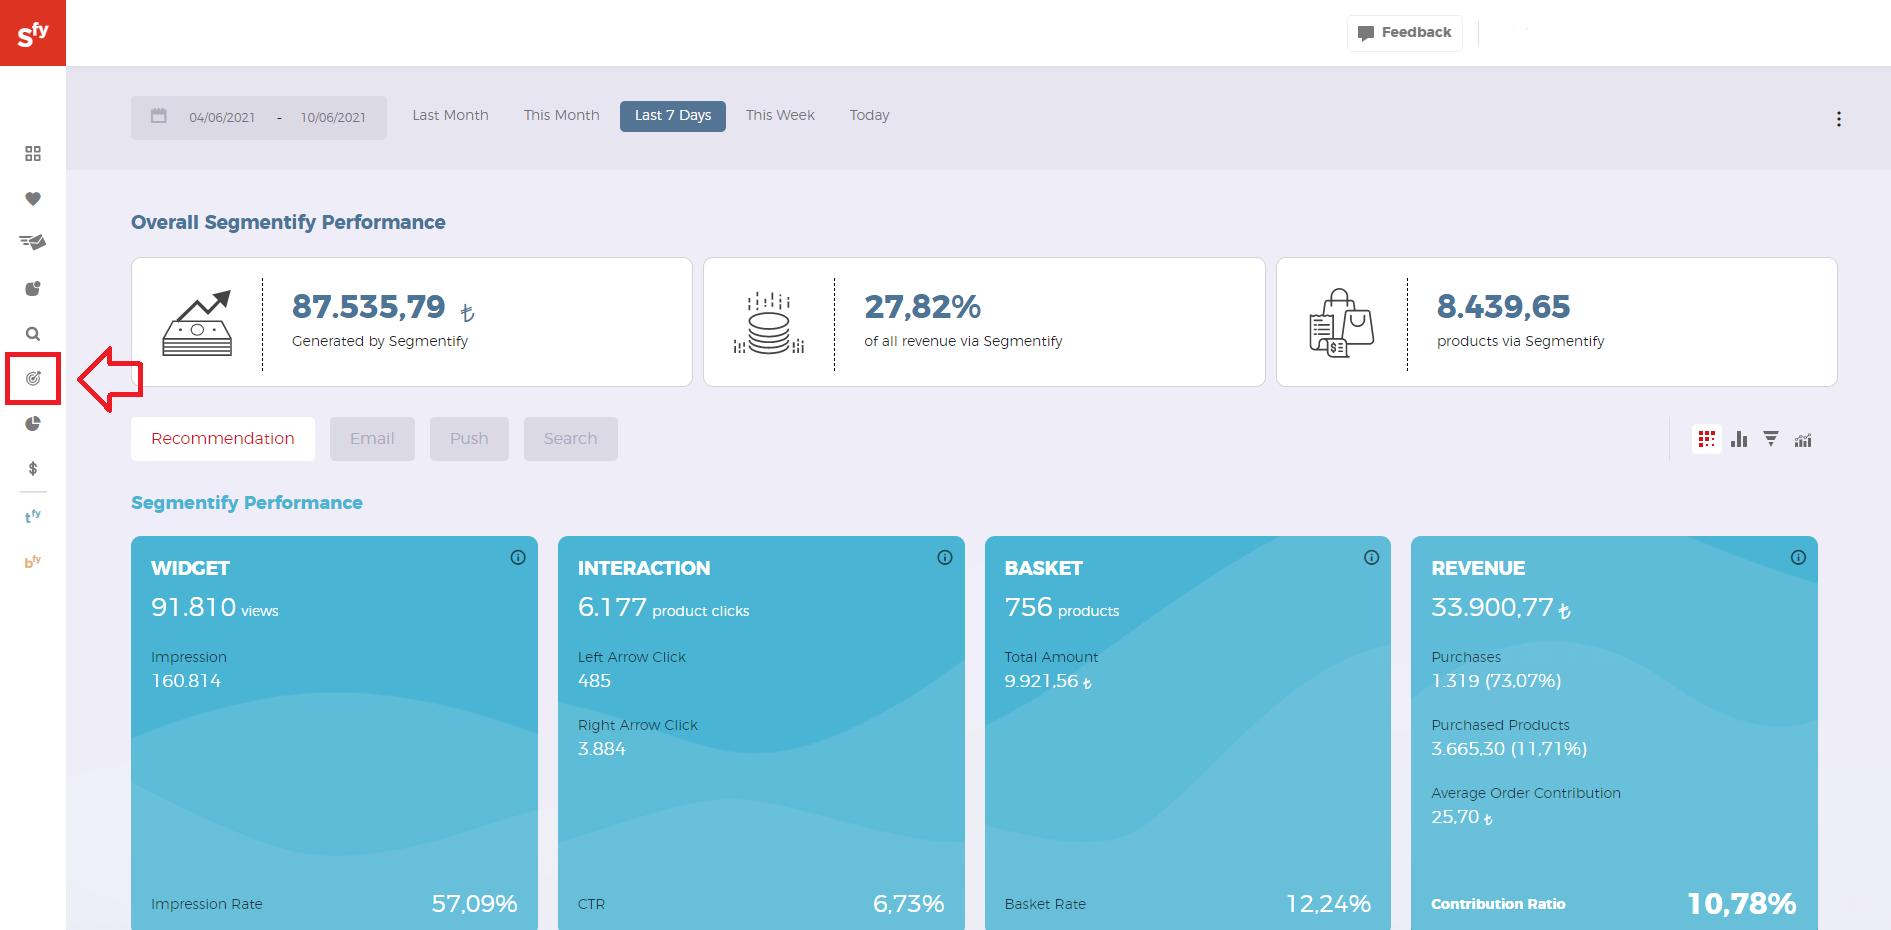1891x930 pixels.
Task: Click the Left Arrow Click value 485
Action: tap(594, 681)
